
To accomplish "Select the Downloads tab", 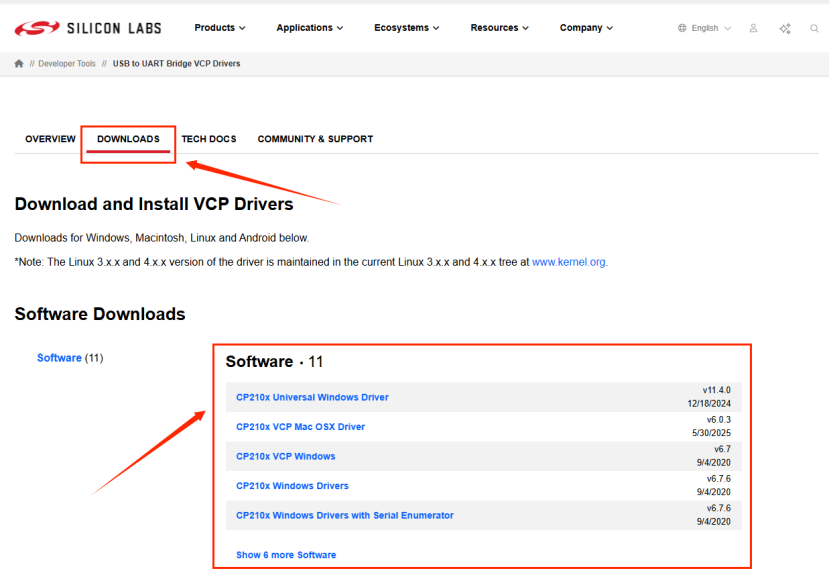I will pyautogui.click(x=128, y=139).
